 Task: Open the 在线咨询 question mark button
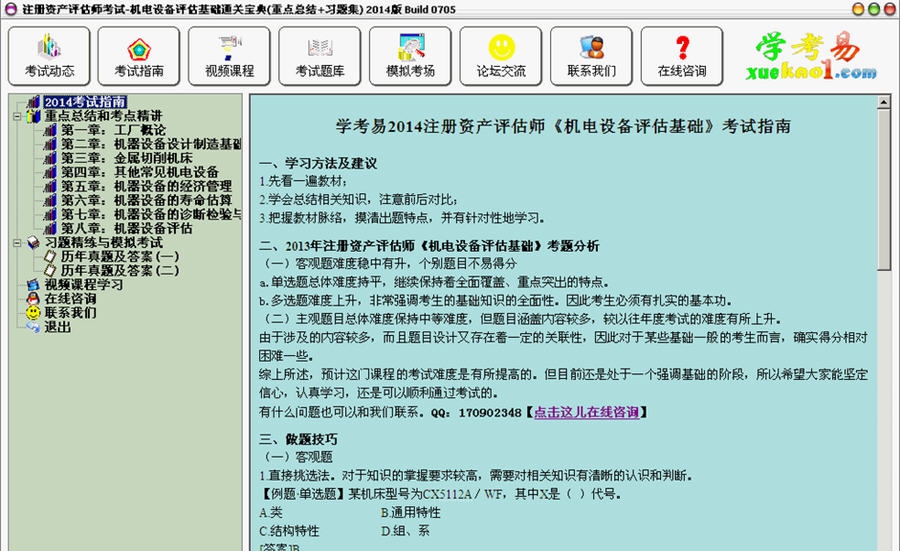pyautogui.click(x=682, y=56)
